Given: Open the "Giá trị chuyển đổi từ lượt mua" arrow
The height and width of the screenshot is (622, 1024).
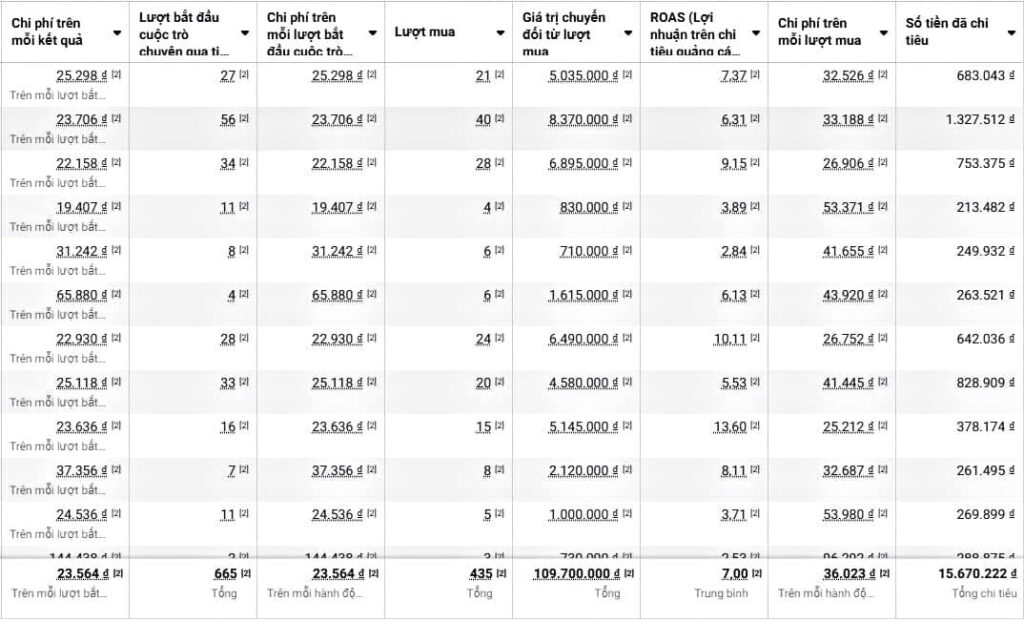Looking at the screenshot, I should coord(628,33).
